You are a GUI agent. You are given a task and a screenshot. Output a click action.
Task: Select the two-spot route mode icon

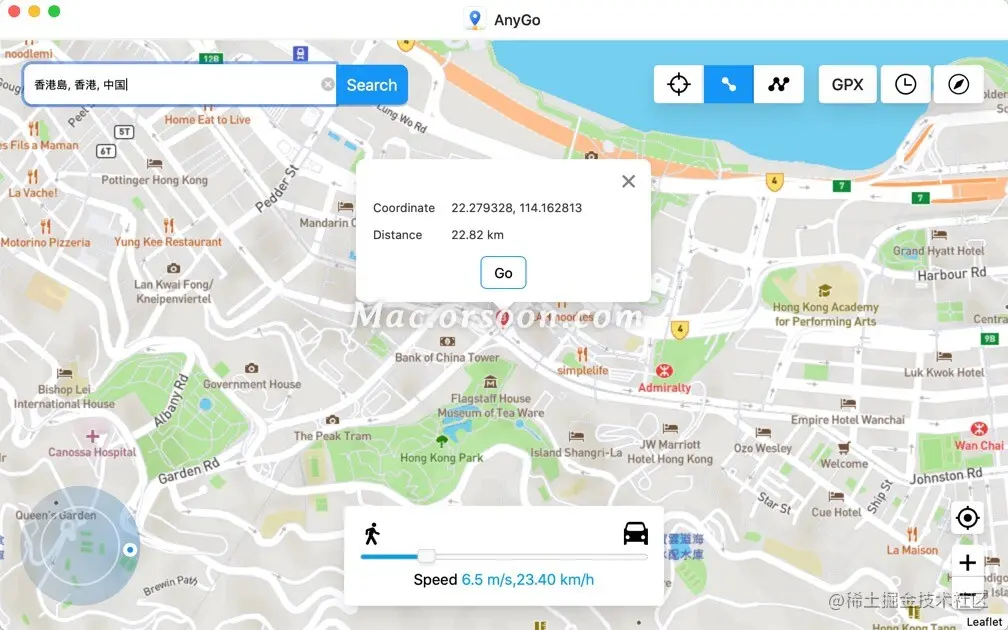click(x=728, y=84)
